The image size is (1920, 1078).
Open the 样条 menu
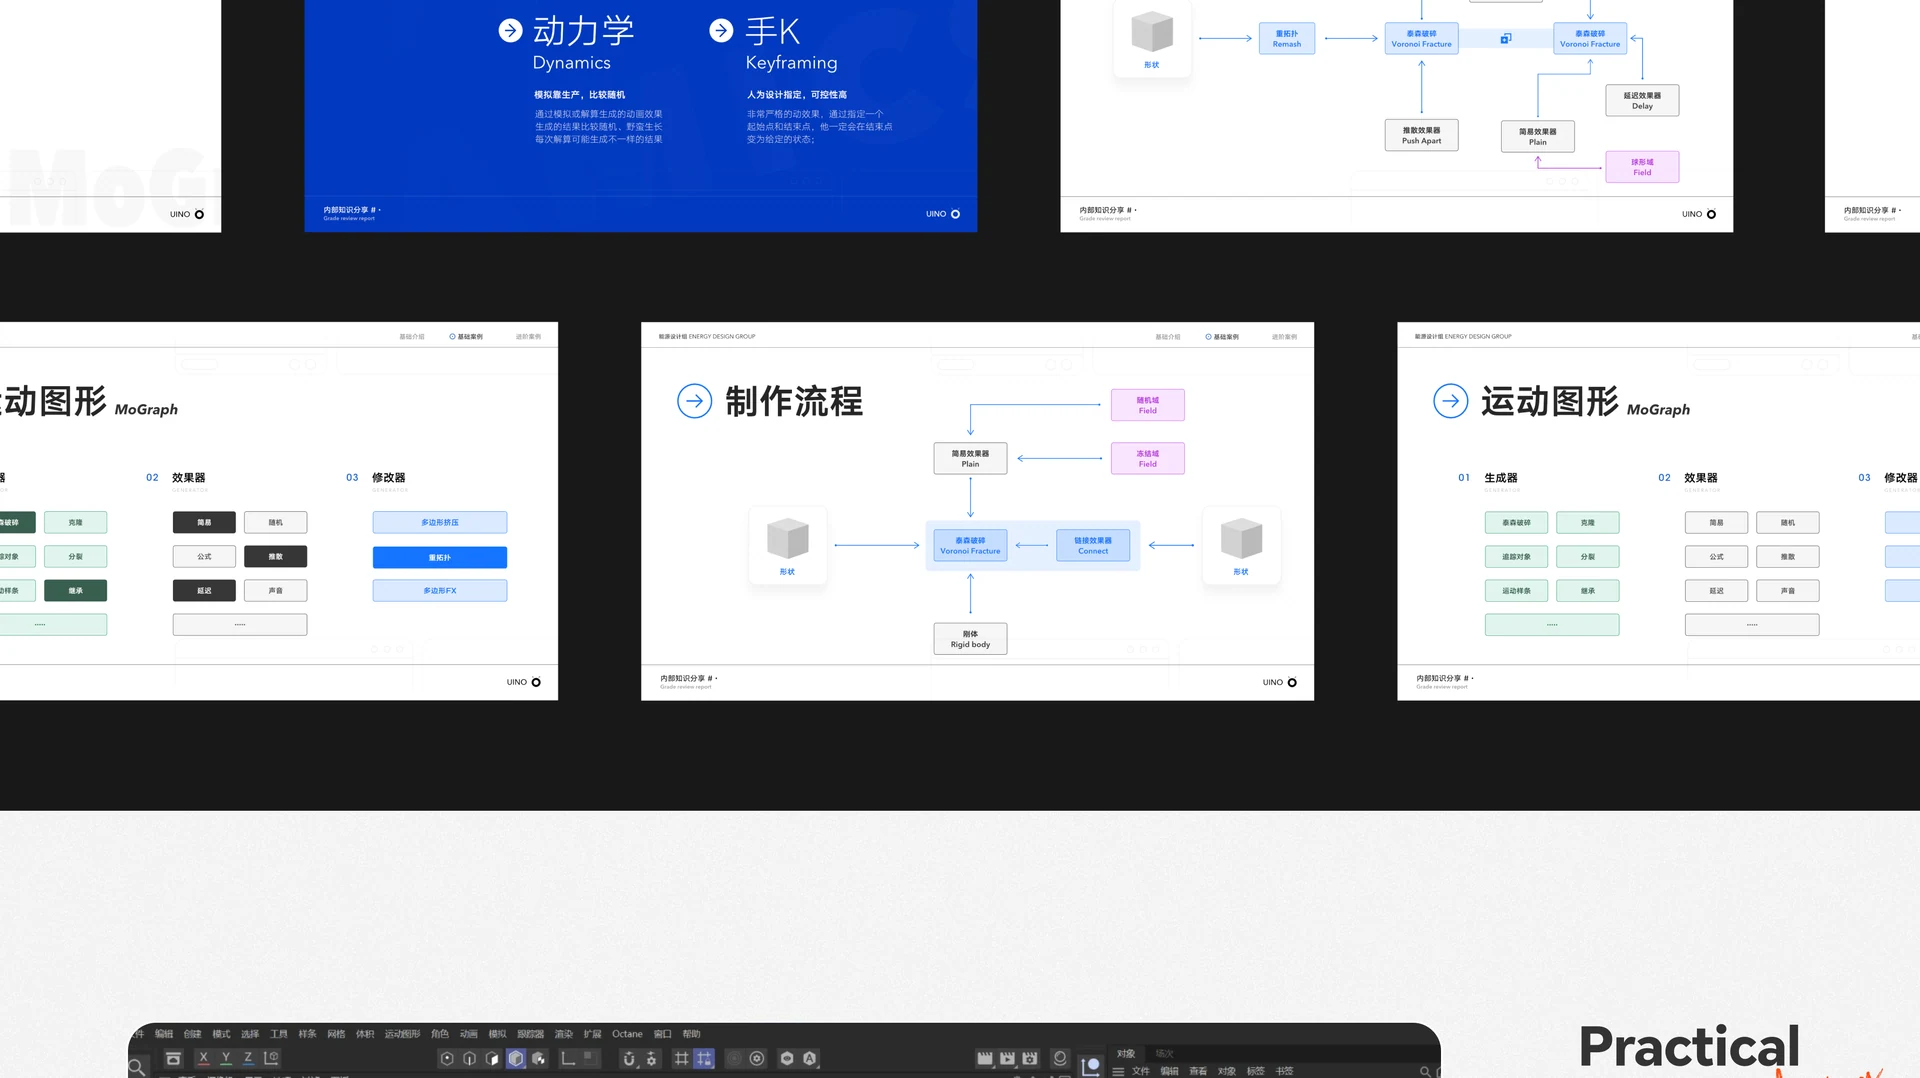coord(307,1034)
